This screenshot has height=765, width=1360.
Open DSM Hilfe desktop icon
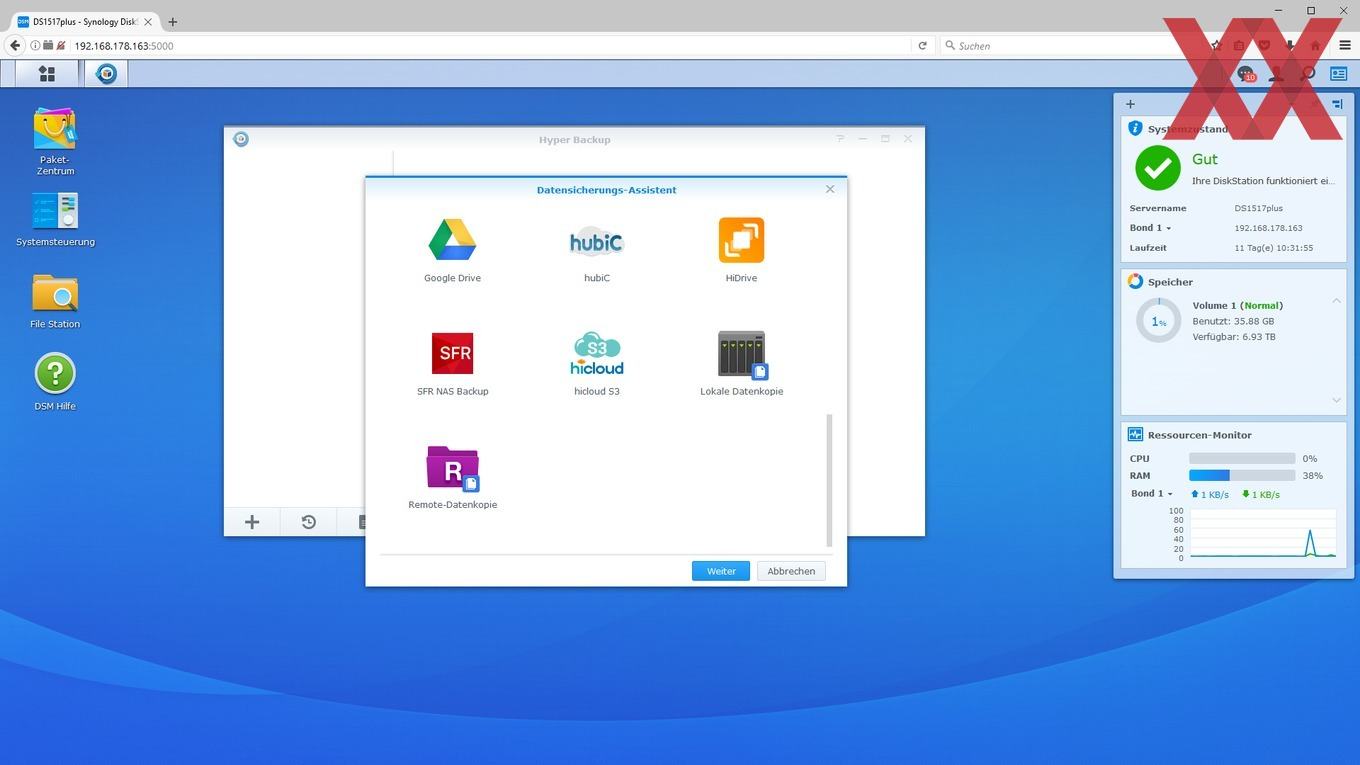[x=55, y=383]
